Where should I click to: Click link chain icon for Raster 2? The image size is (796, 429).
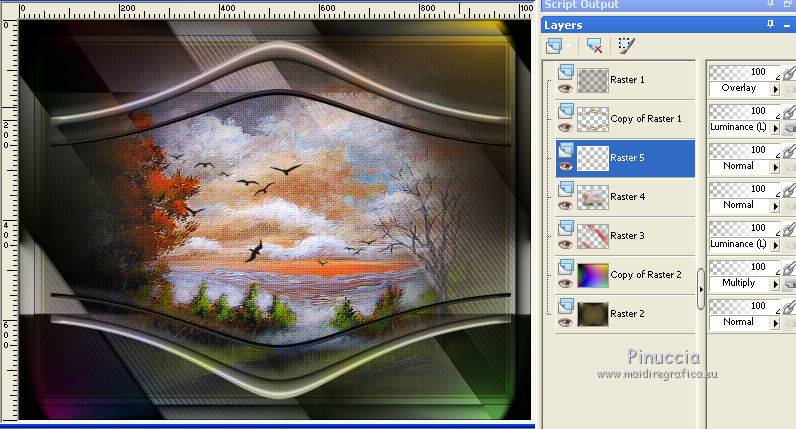789,308
